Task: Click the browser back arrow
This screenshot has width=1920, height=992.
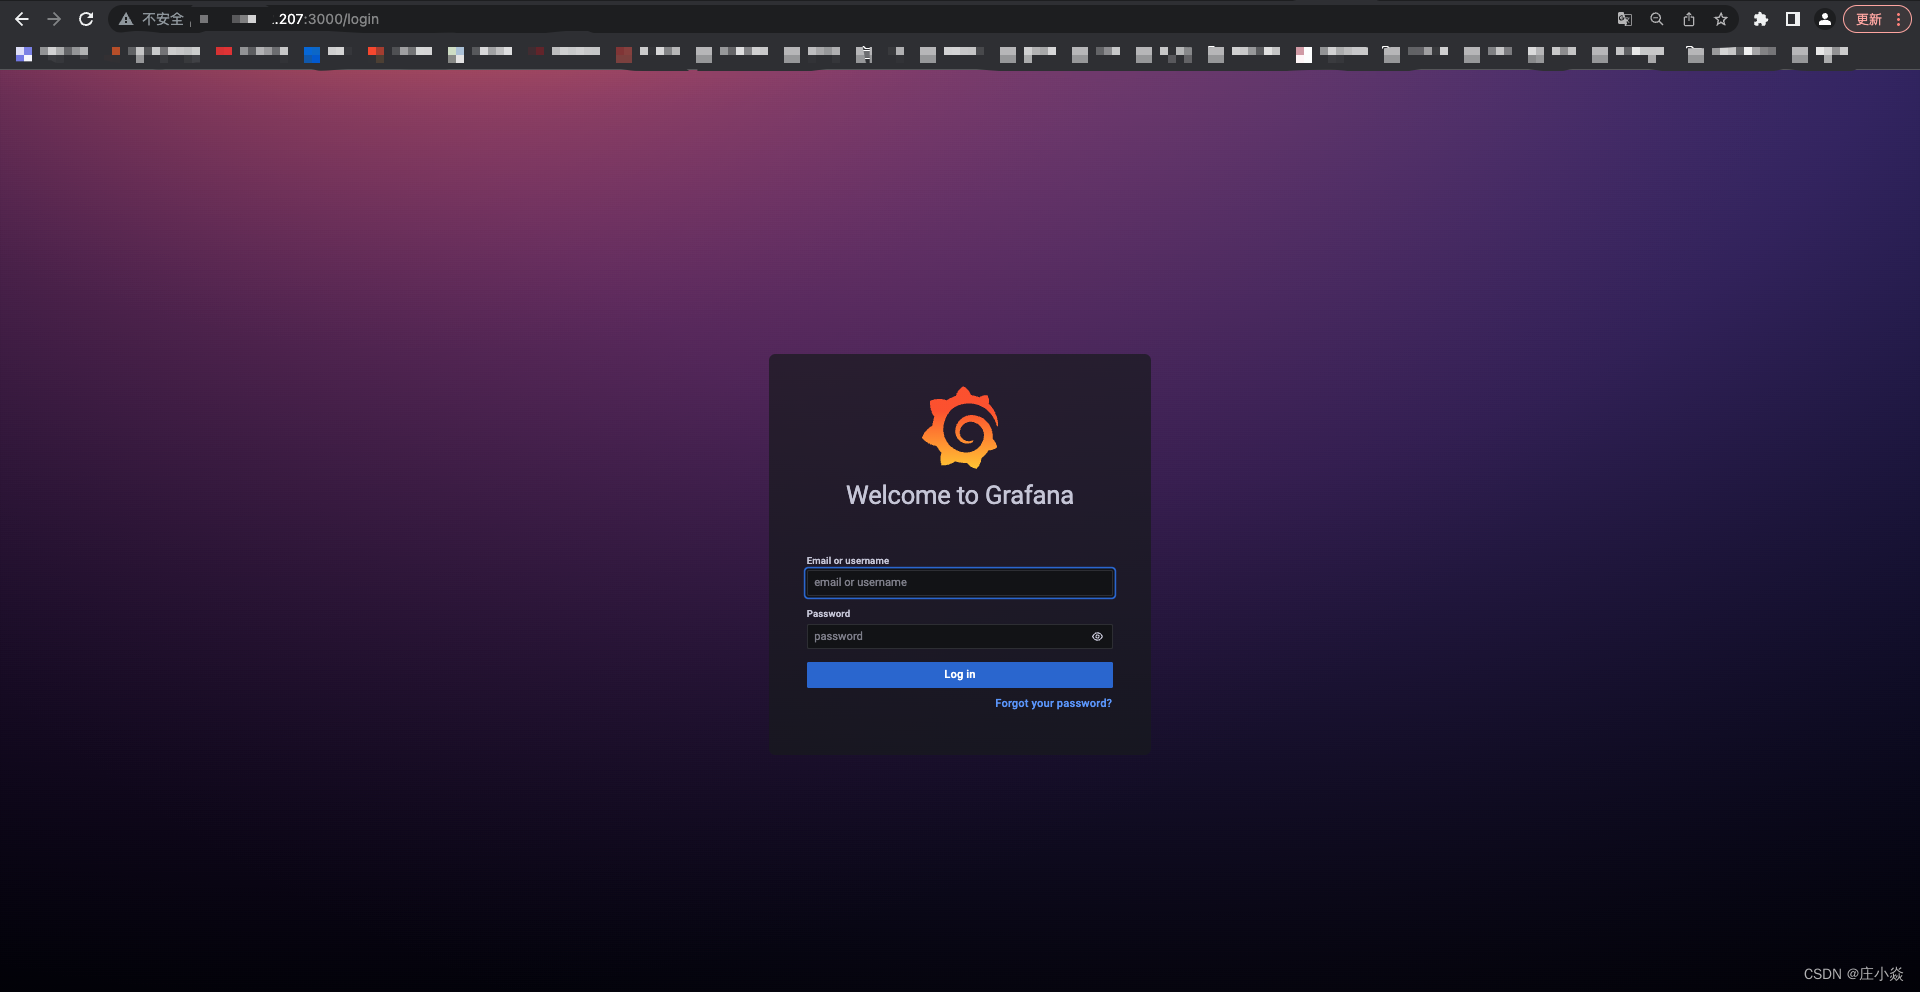Action: tap(22, 19)
